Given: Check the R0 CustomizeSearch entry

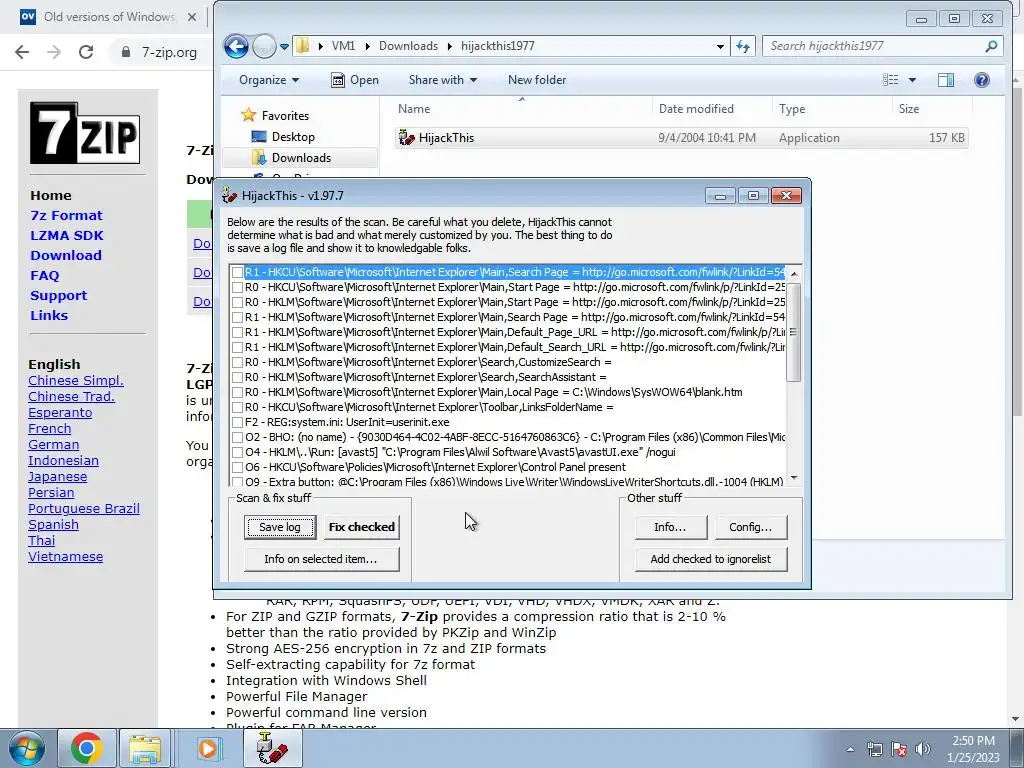Looking at the screenshot, I should pos(238,362).
